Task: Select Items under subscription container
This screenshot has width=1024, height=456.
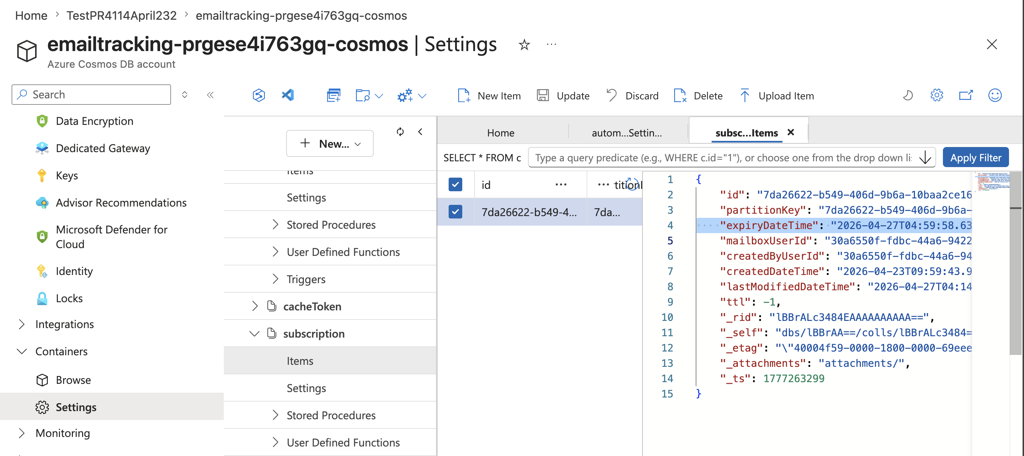Action: pos(329,361)
